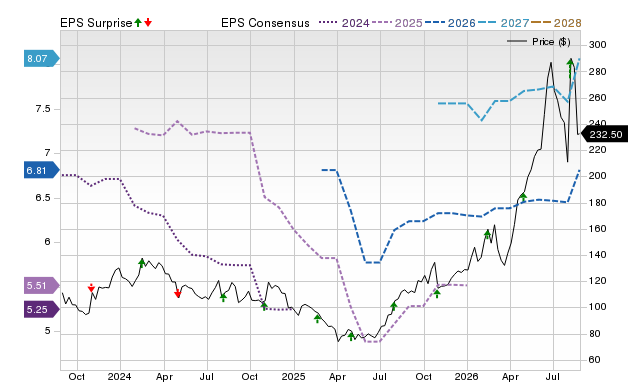Select the 2024 consensus legend entry

coord(344,23)
